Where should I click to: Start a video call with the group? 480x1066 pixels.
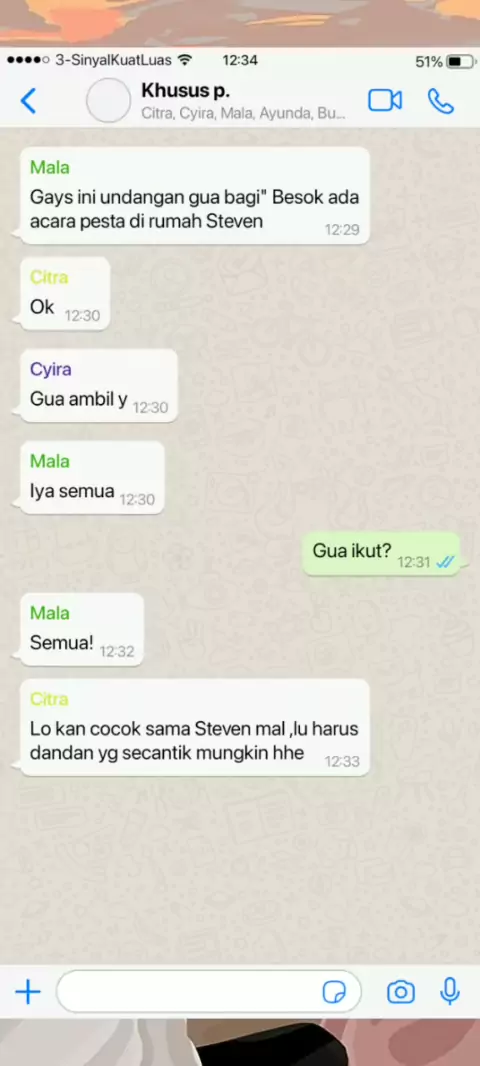coord(385,101)
